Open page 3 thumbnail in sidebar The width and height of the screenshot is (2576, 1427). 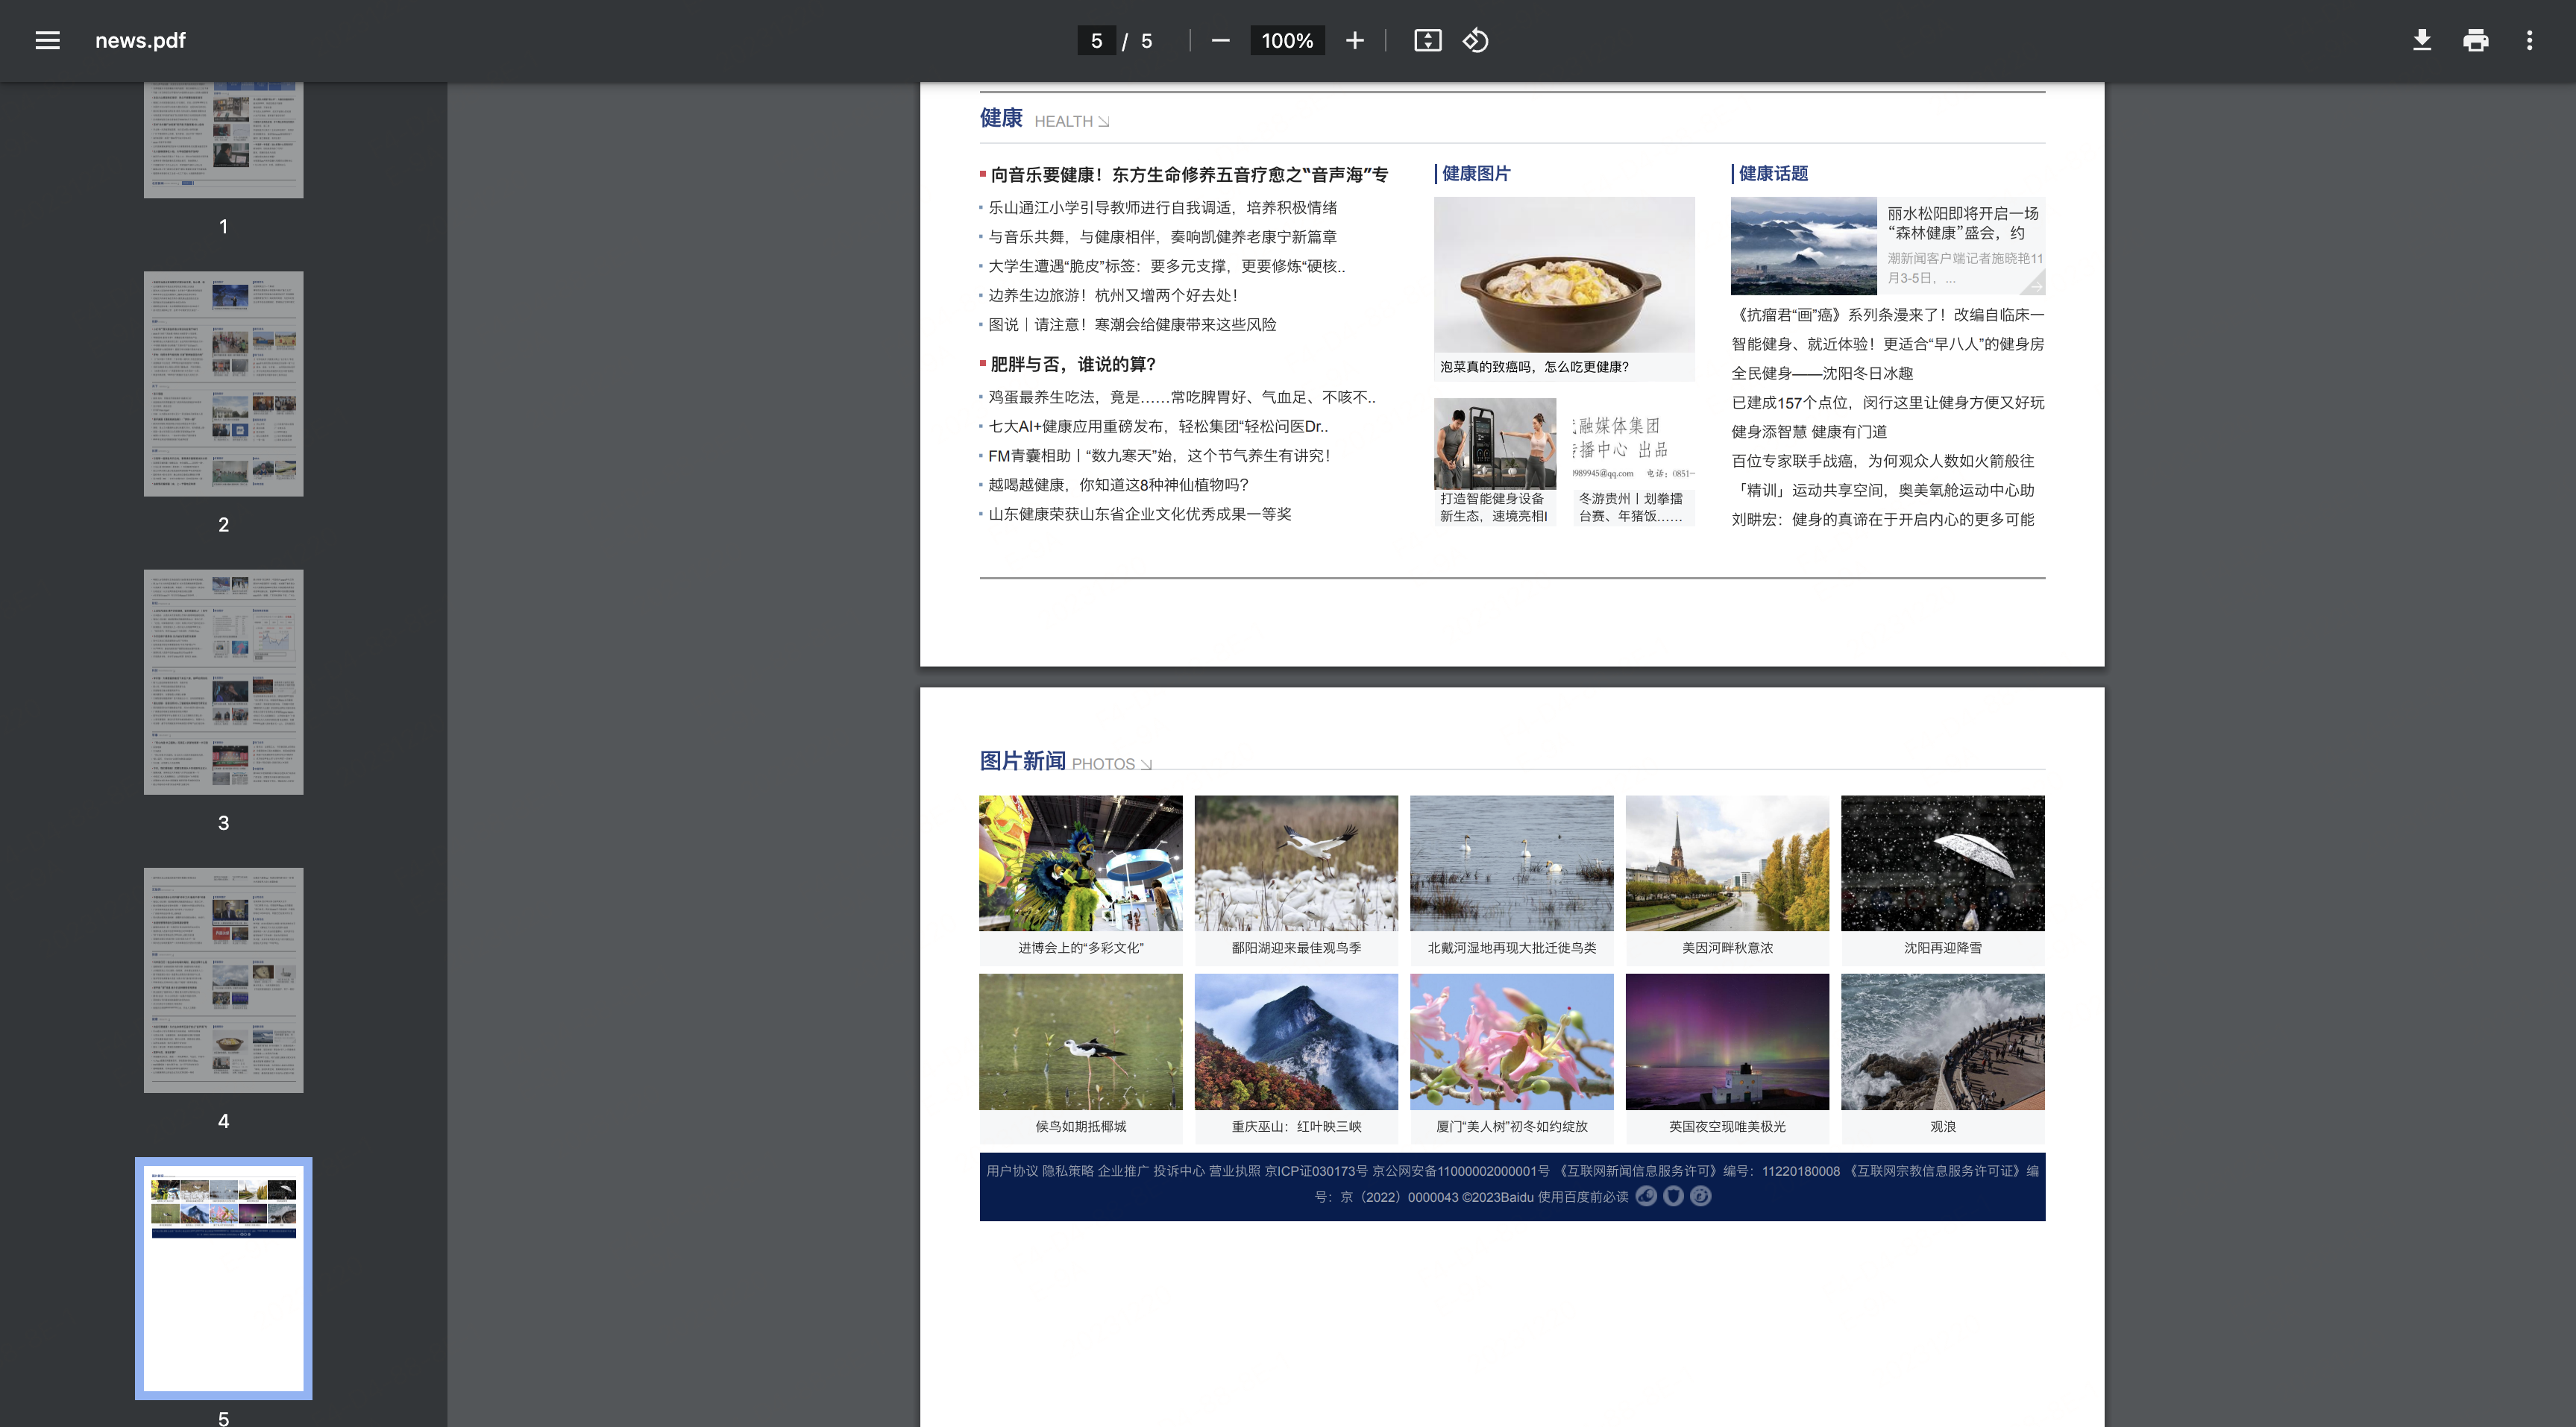(223, 681)
